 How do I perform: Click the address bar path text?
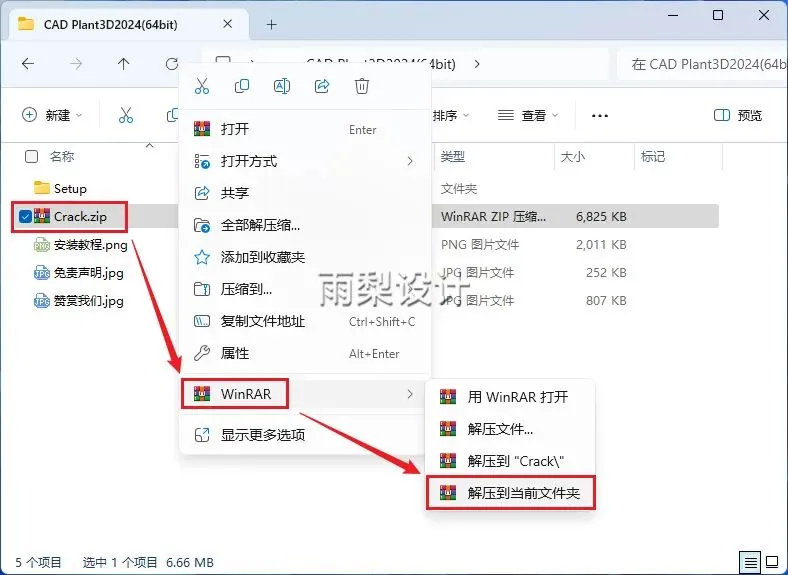tap(380, 64)
